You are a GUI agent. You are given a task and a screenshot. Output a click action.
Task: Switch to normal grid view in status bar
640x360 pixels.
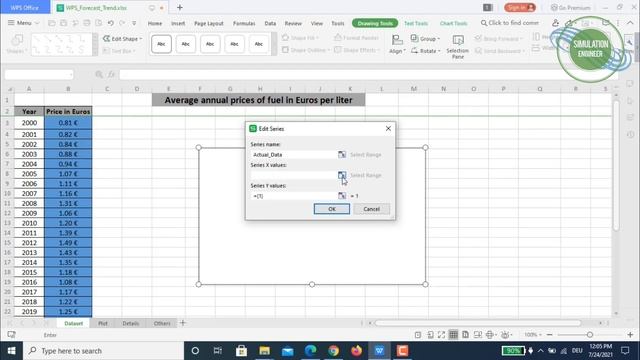tap(453, 335)
